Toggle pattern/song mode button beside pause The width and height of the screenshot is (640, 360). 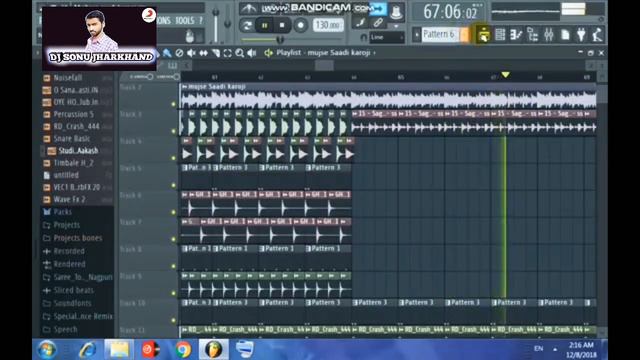tap(247, 25)
